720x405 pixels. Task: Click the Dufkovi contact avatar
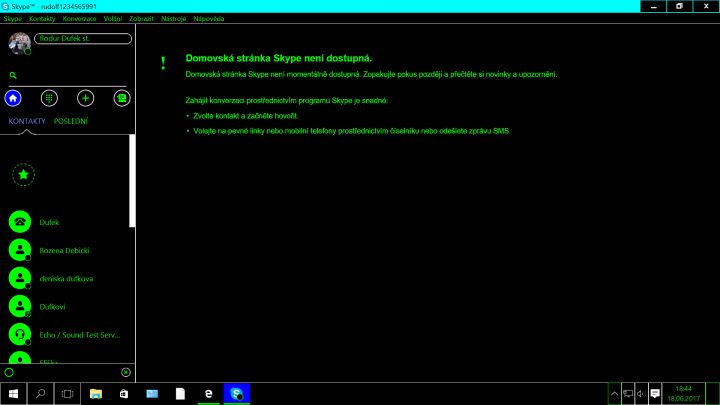(20, 306)
